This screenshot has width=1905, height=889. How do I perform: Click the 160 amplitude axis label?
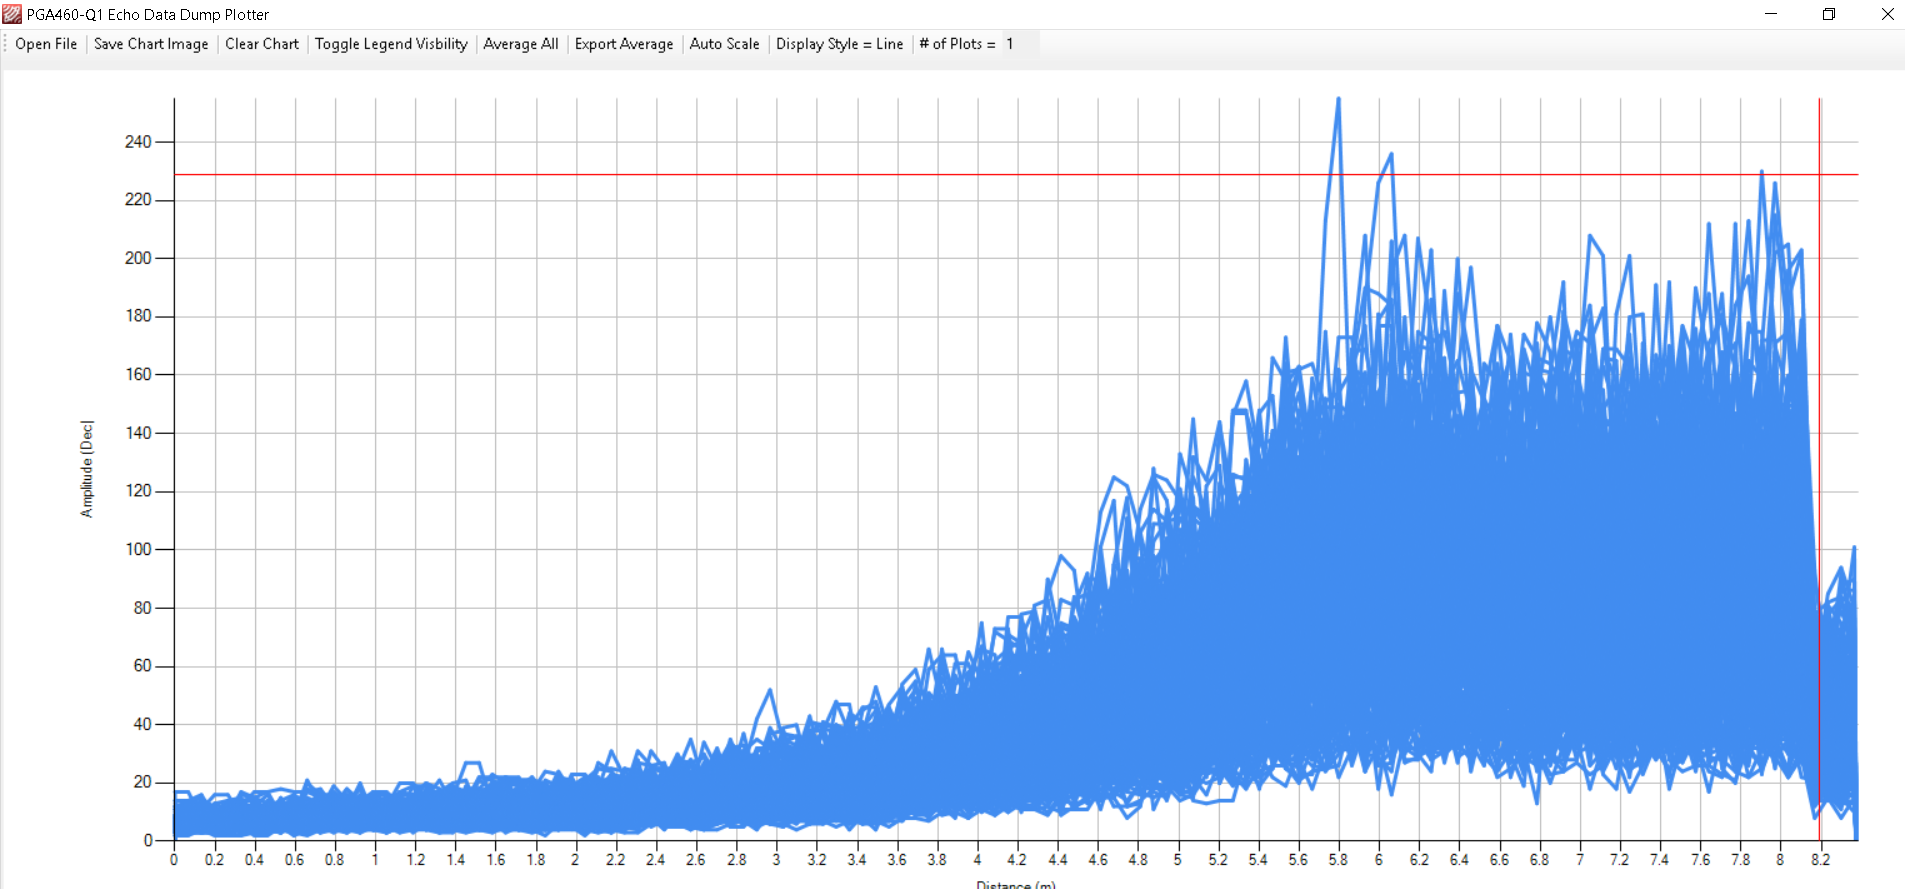coord(138,375)
